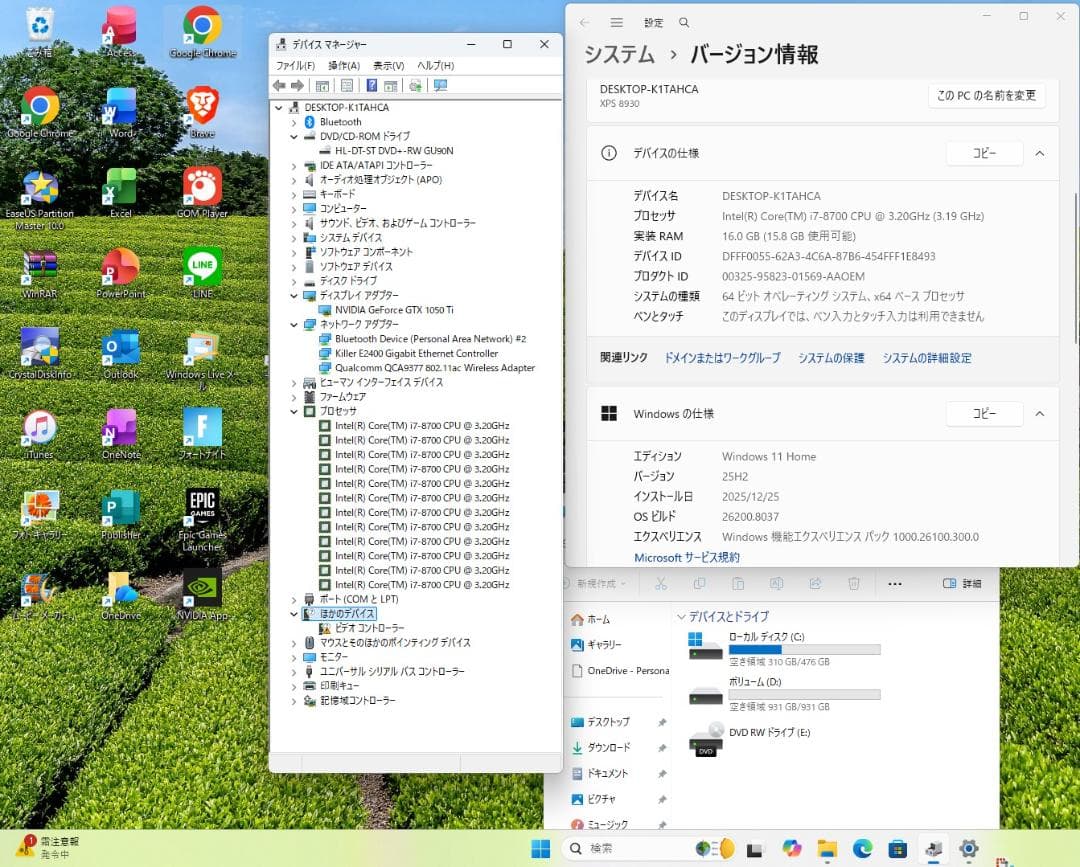Open the Microsoft サービス規約 link
Viewport: 1080px width, 867px height.
tap(687, 557)
